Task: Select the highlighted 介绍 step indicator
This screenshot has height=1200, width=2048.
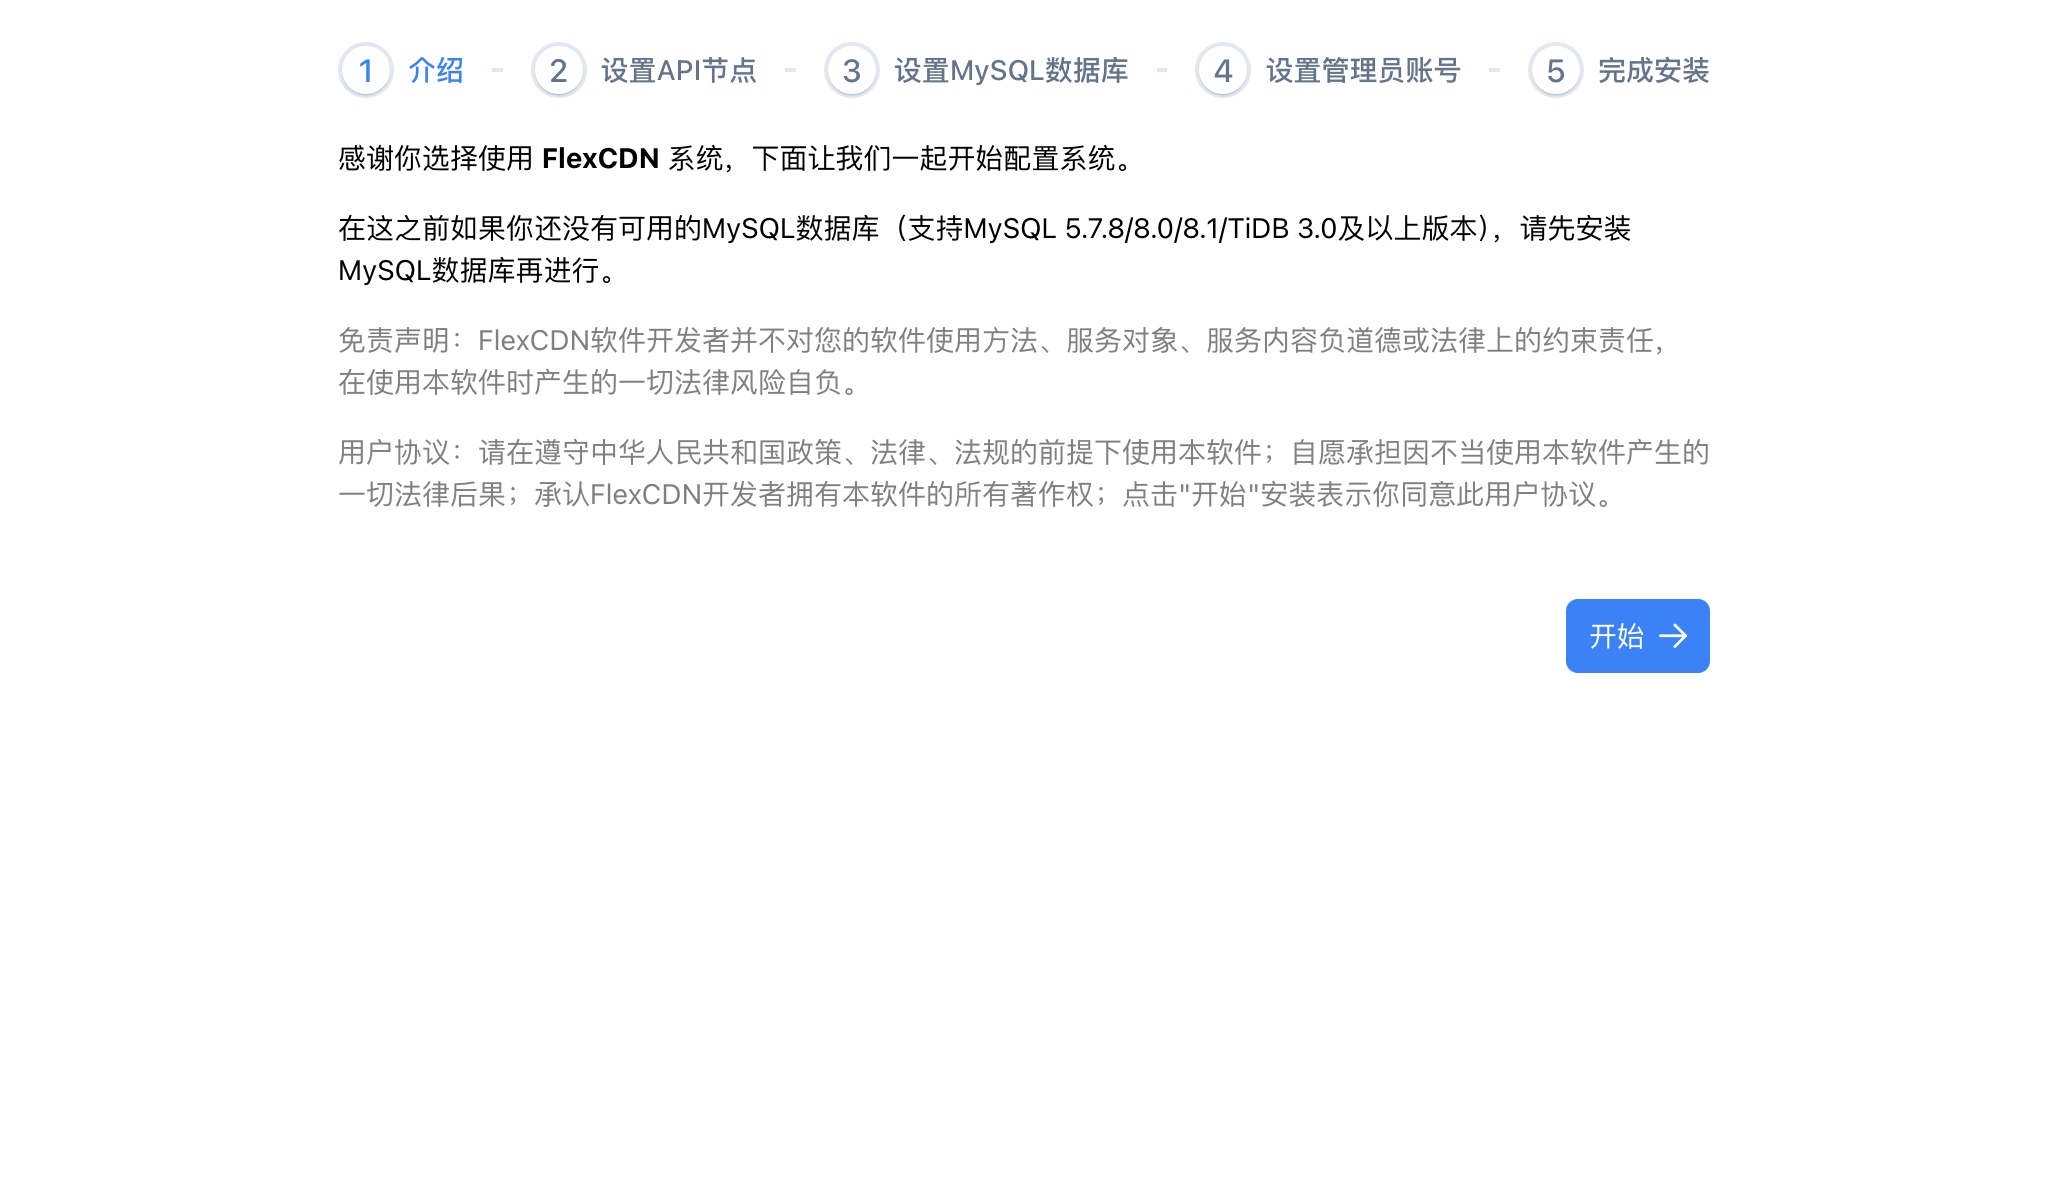Action: coord(434,70)
